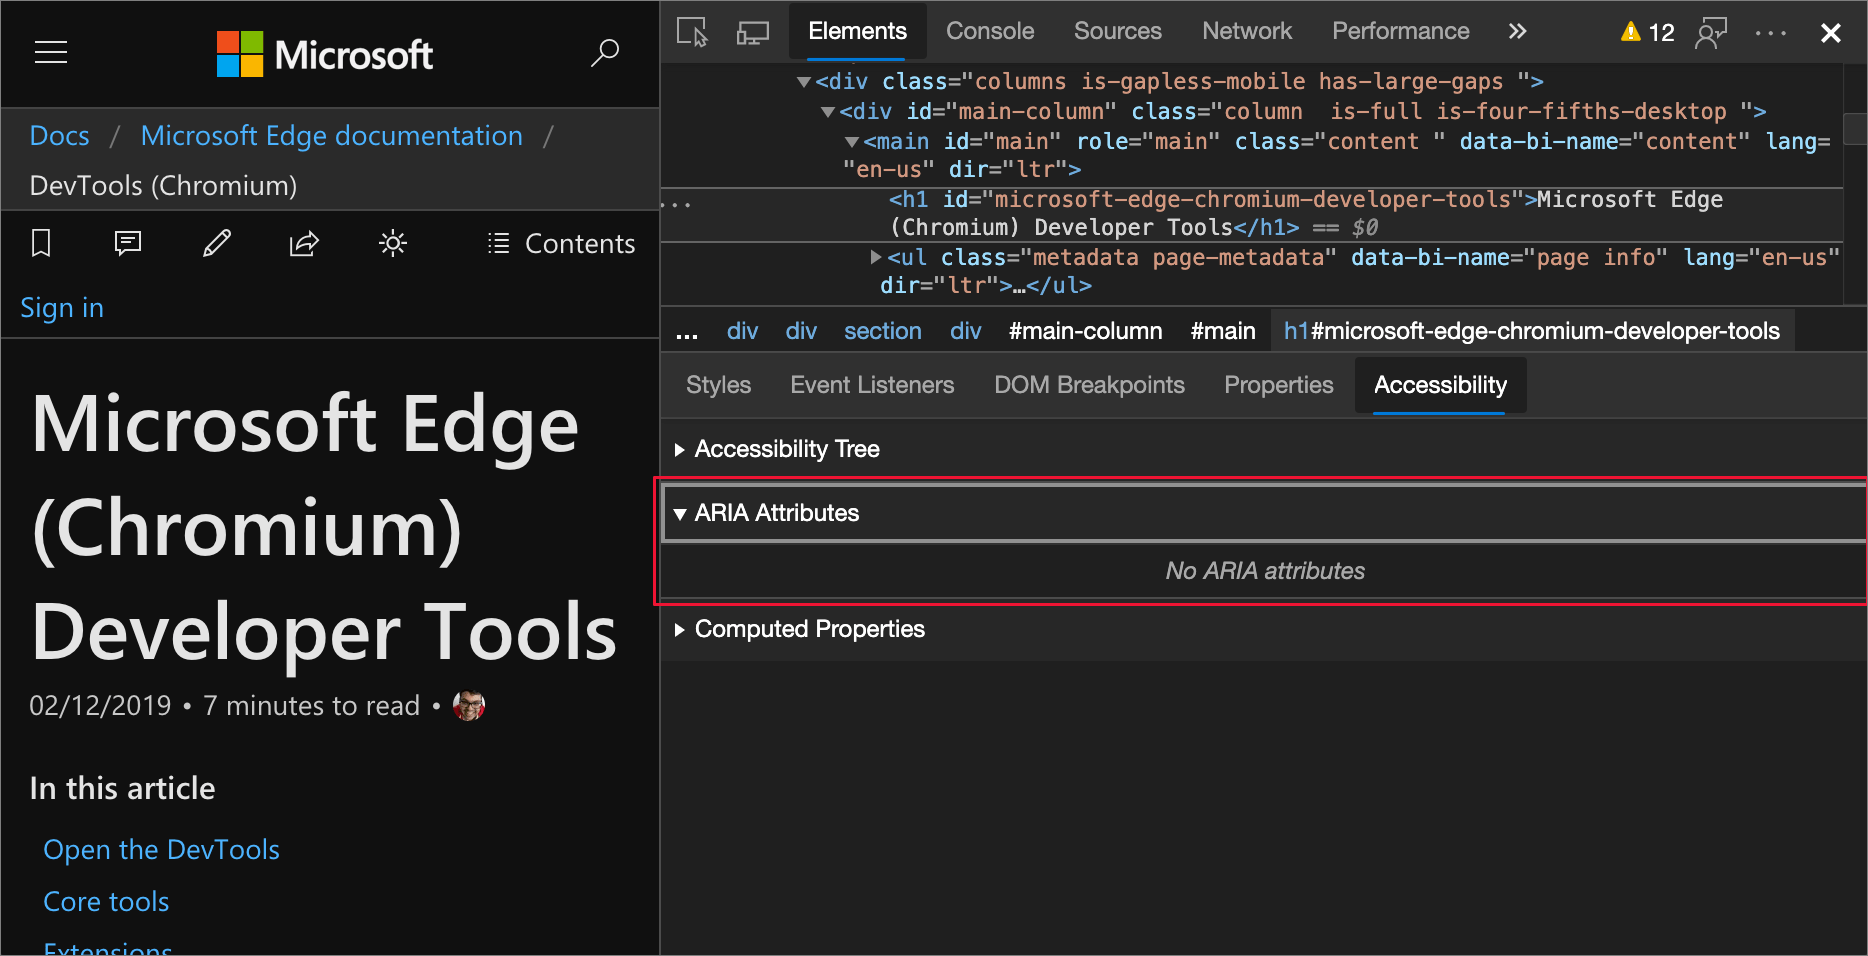1868x956 pixels.
Task: Bookmark this article
Action: click(40, 243)
